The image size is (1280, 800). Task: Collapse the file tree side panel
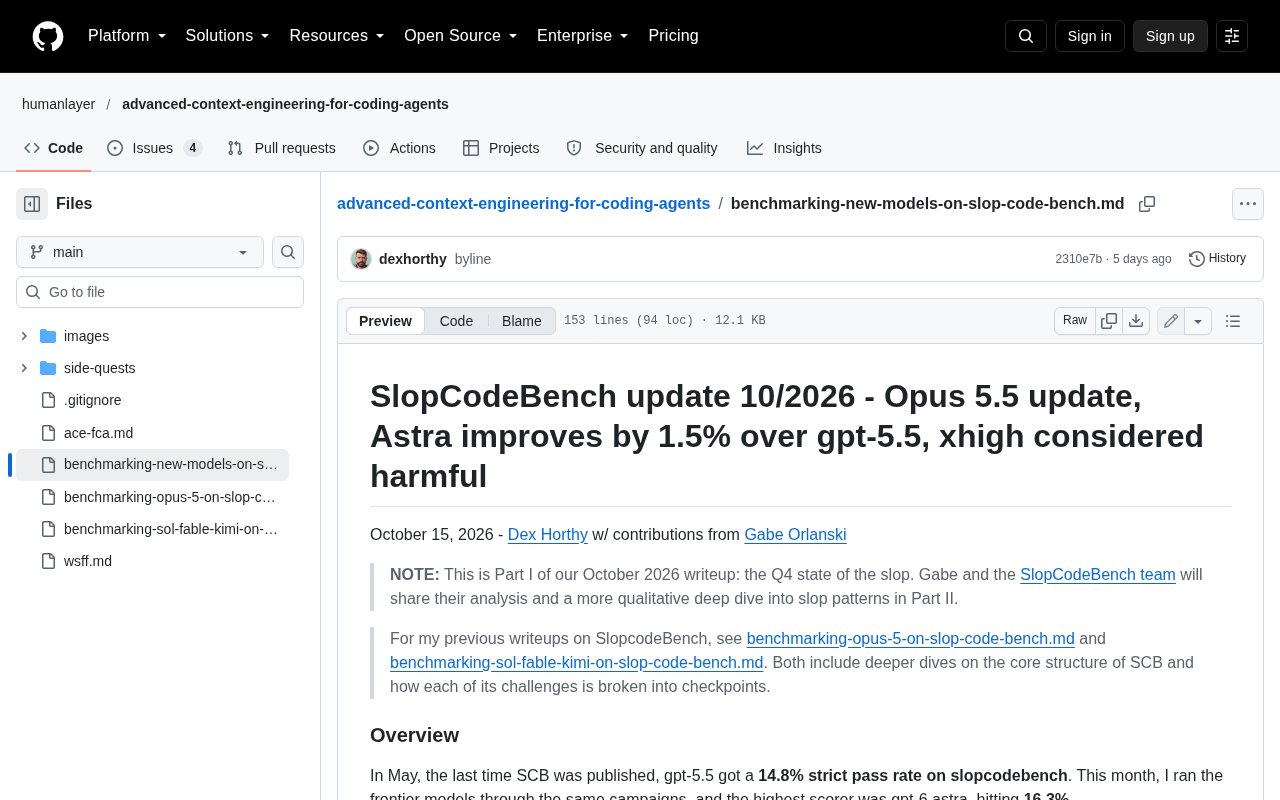(32, 204)
